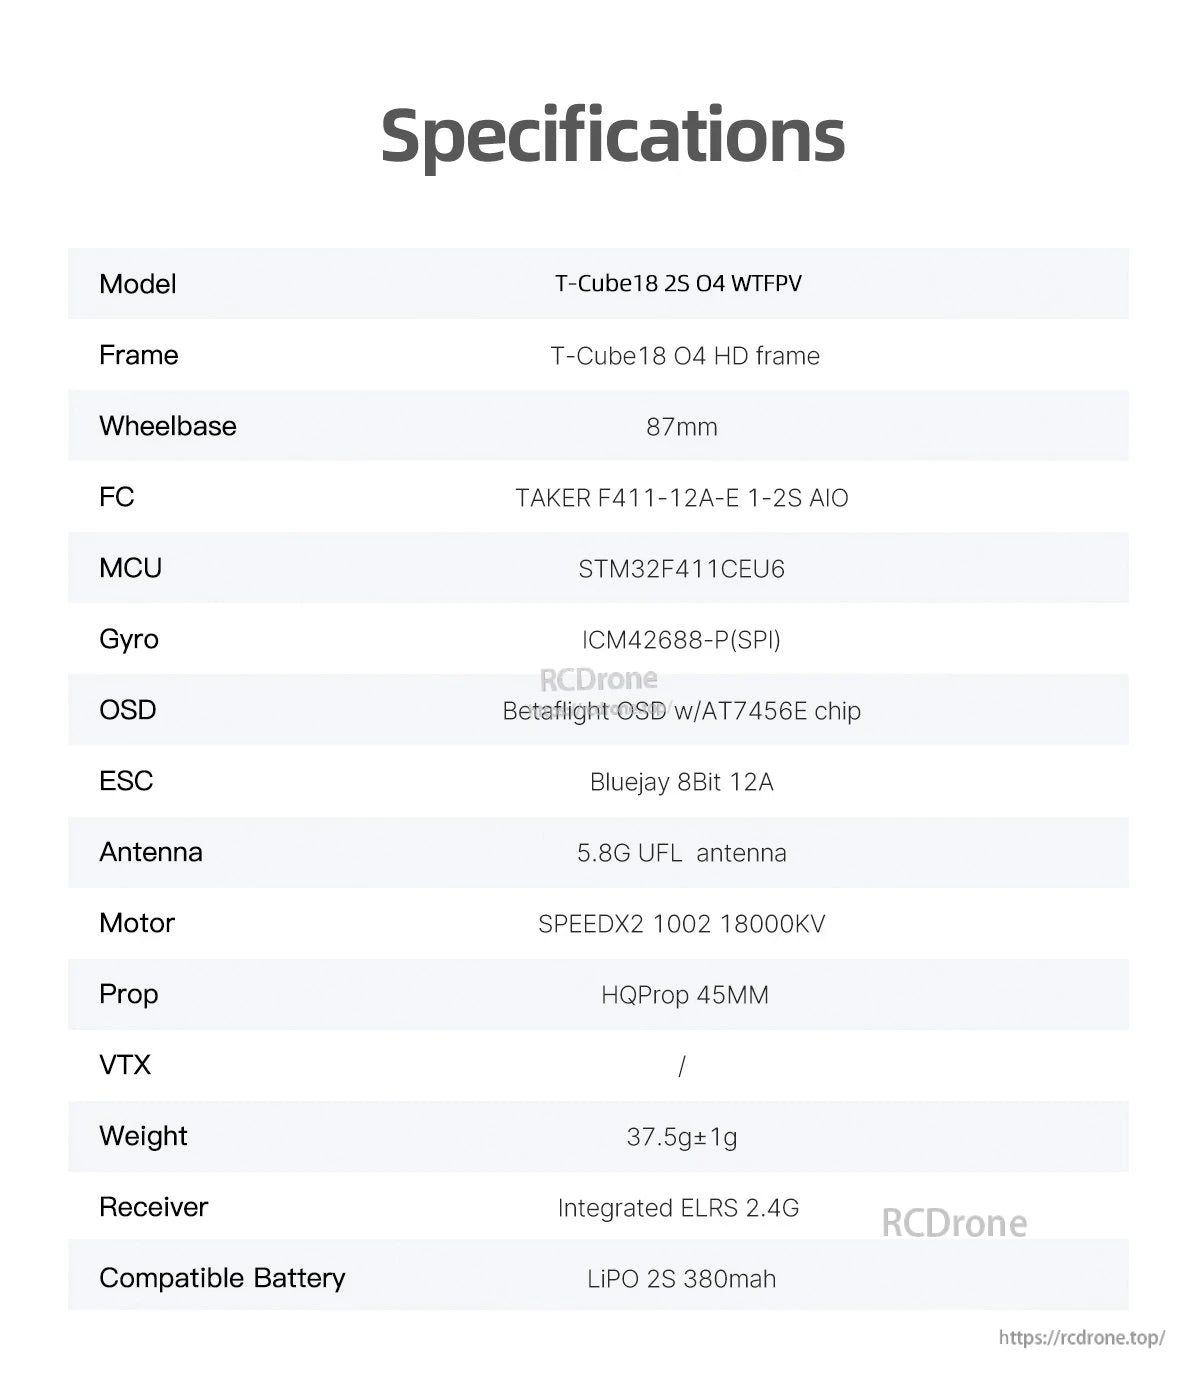
Task: Click the SPEEDX2 1002 18000KV motor value
Action: click(681, 924)
